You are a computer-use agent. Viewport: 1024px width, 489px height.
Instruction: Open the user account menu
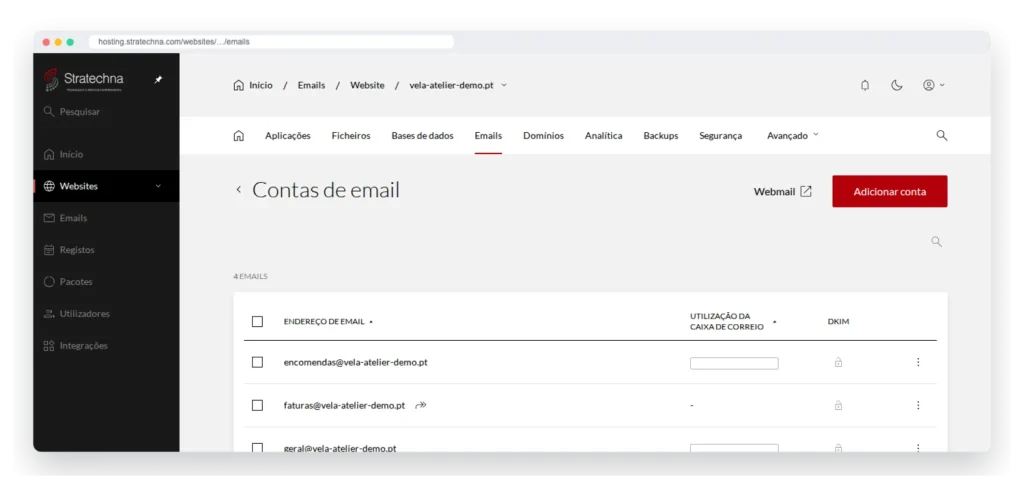[933, 86]
